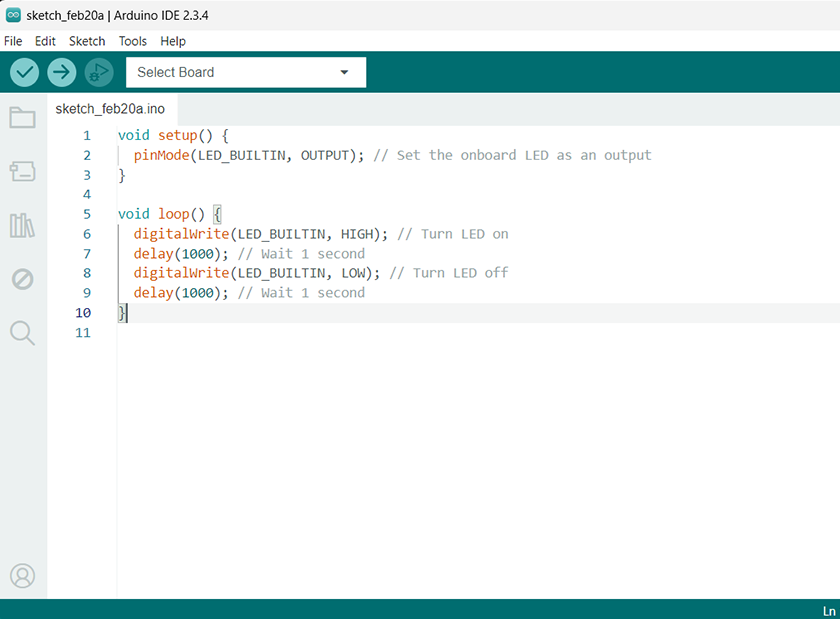The height and width of the screenshot is (619, 840).
Task: Open the Debug panel sidebar icon
Action: [22, 279]
